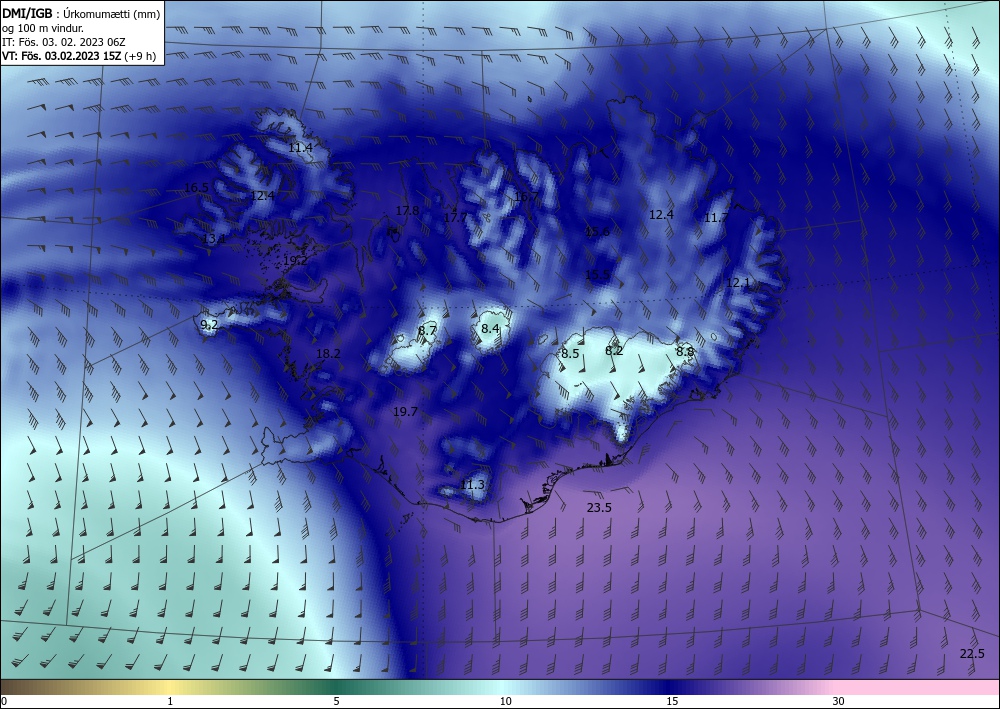Select the 17.8 value label
Viewport: 1000px width, 709px height.
point(407,210)
